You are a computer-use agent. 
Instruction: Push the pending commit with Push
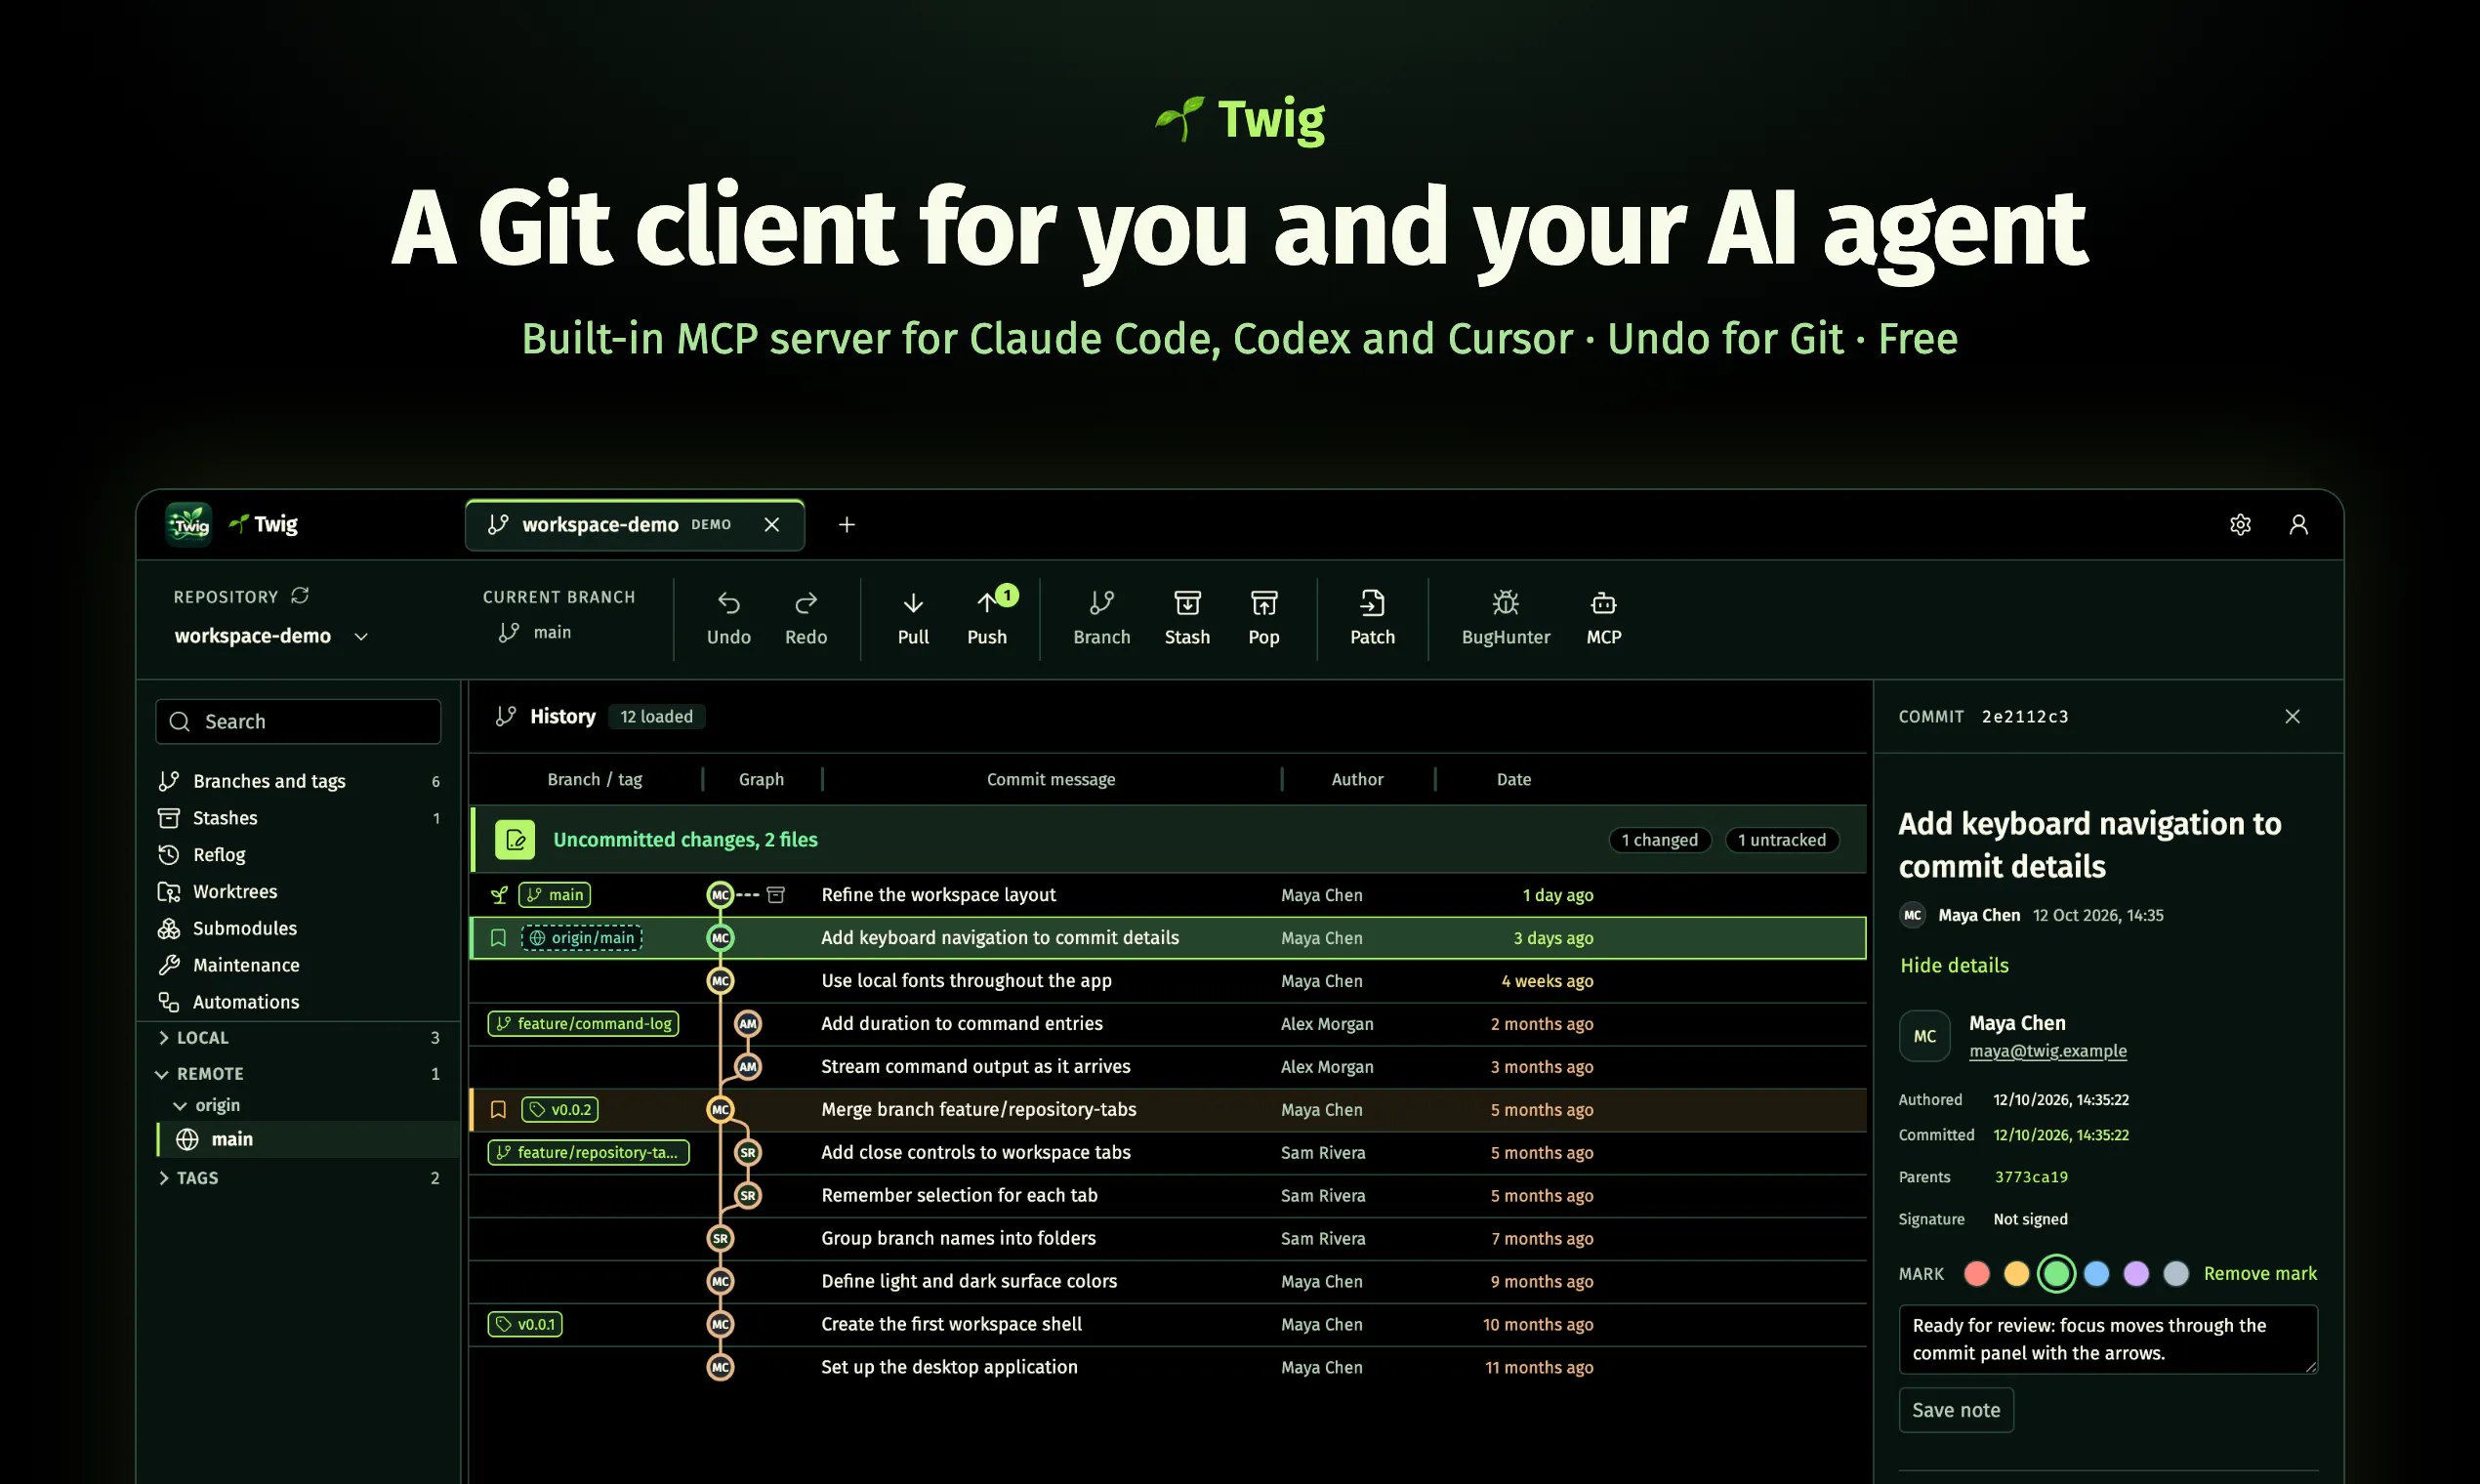click(987, 618)
